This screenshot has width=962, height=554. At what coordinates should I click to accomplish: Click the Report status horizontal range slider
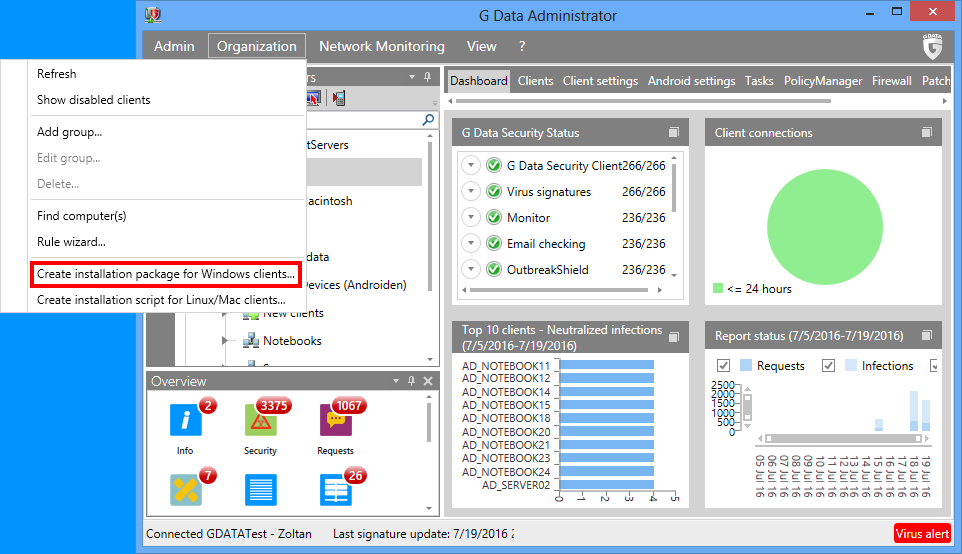[844, 438]
